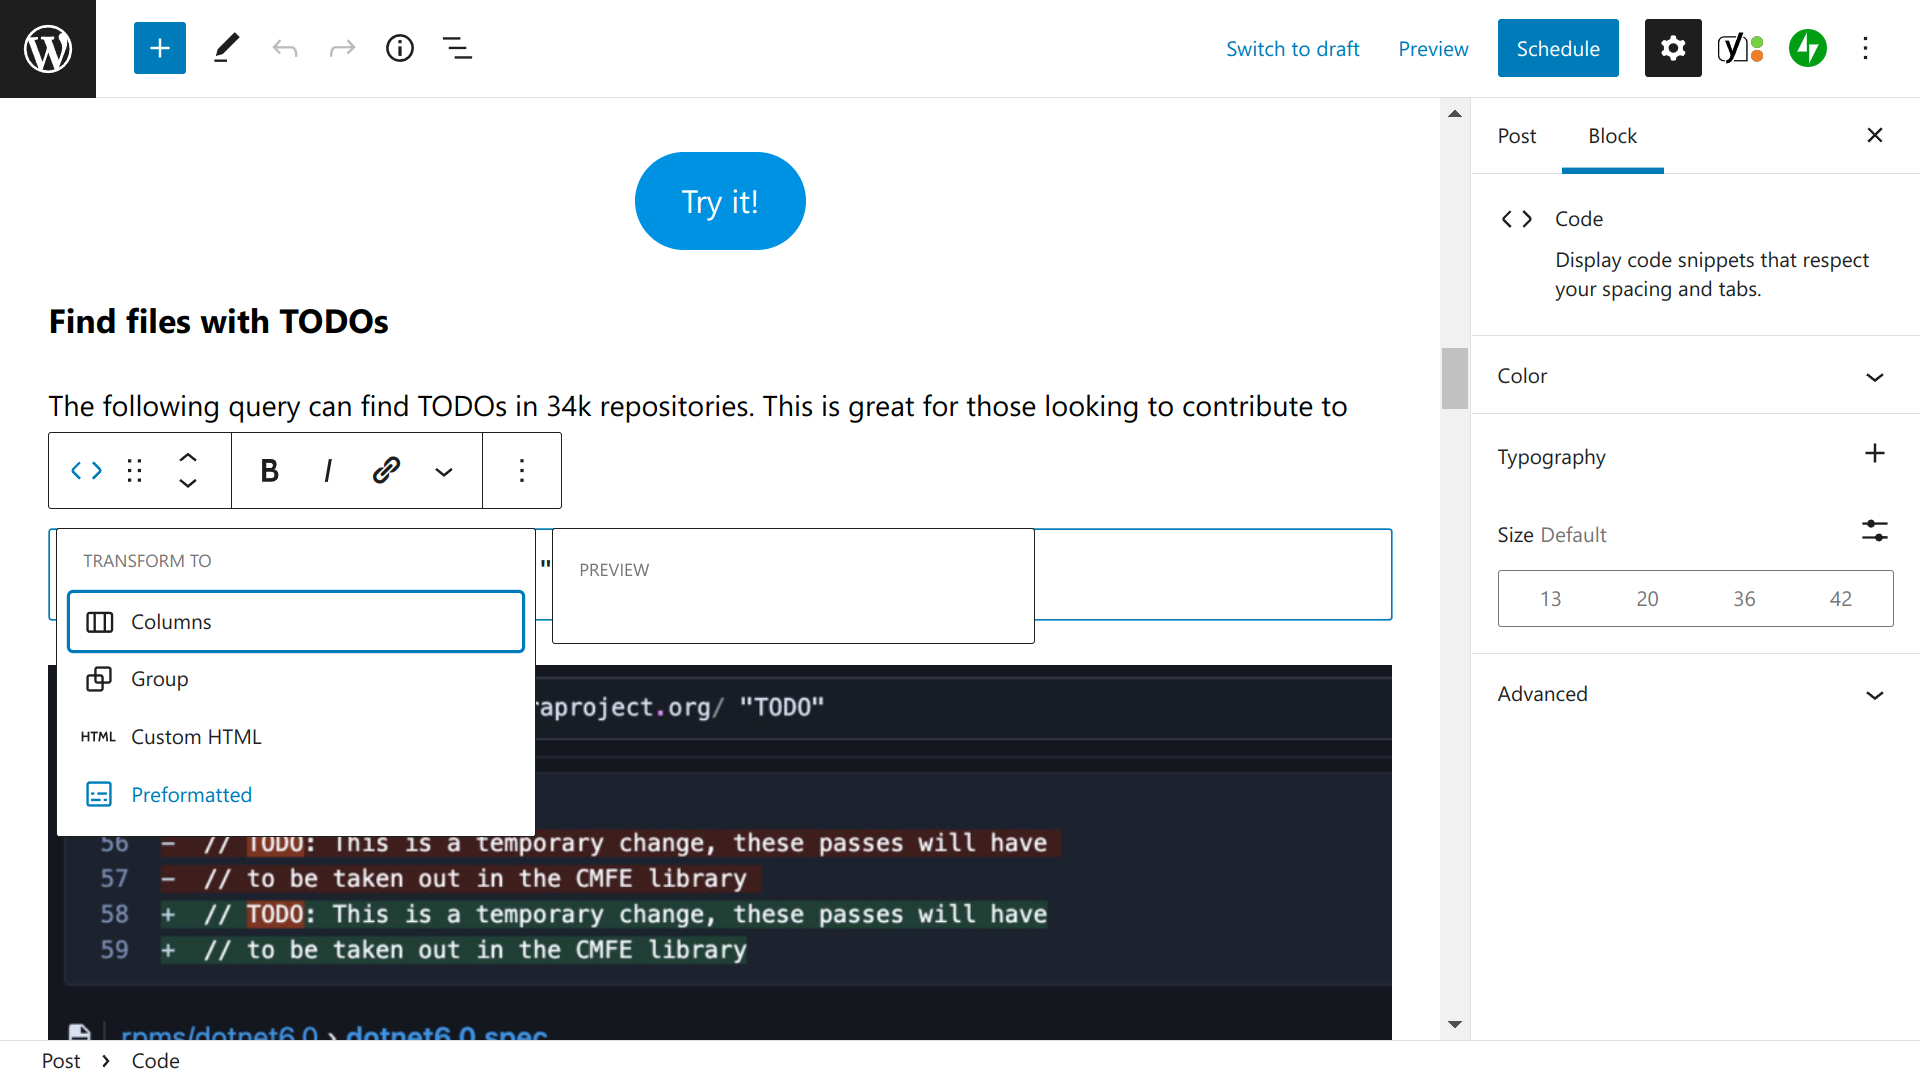Viewport: 1920px width, 1080px height.
Task: Select font size 20
Action: click(1647, 599)
